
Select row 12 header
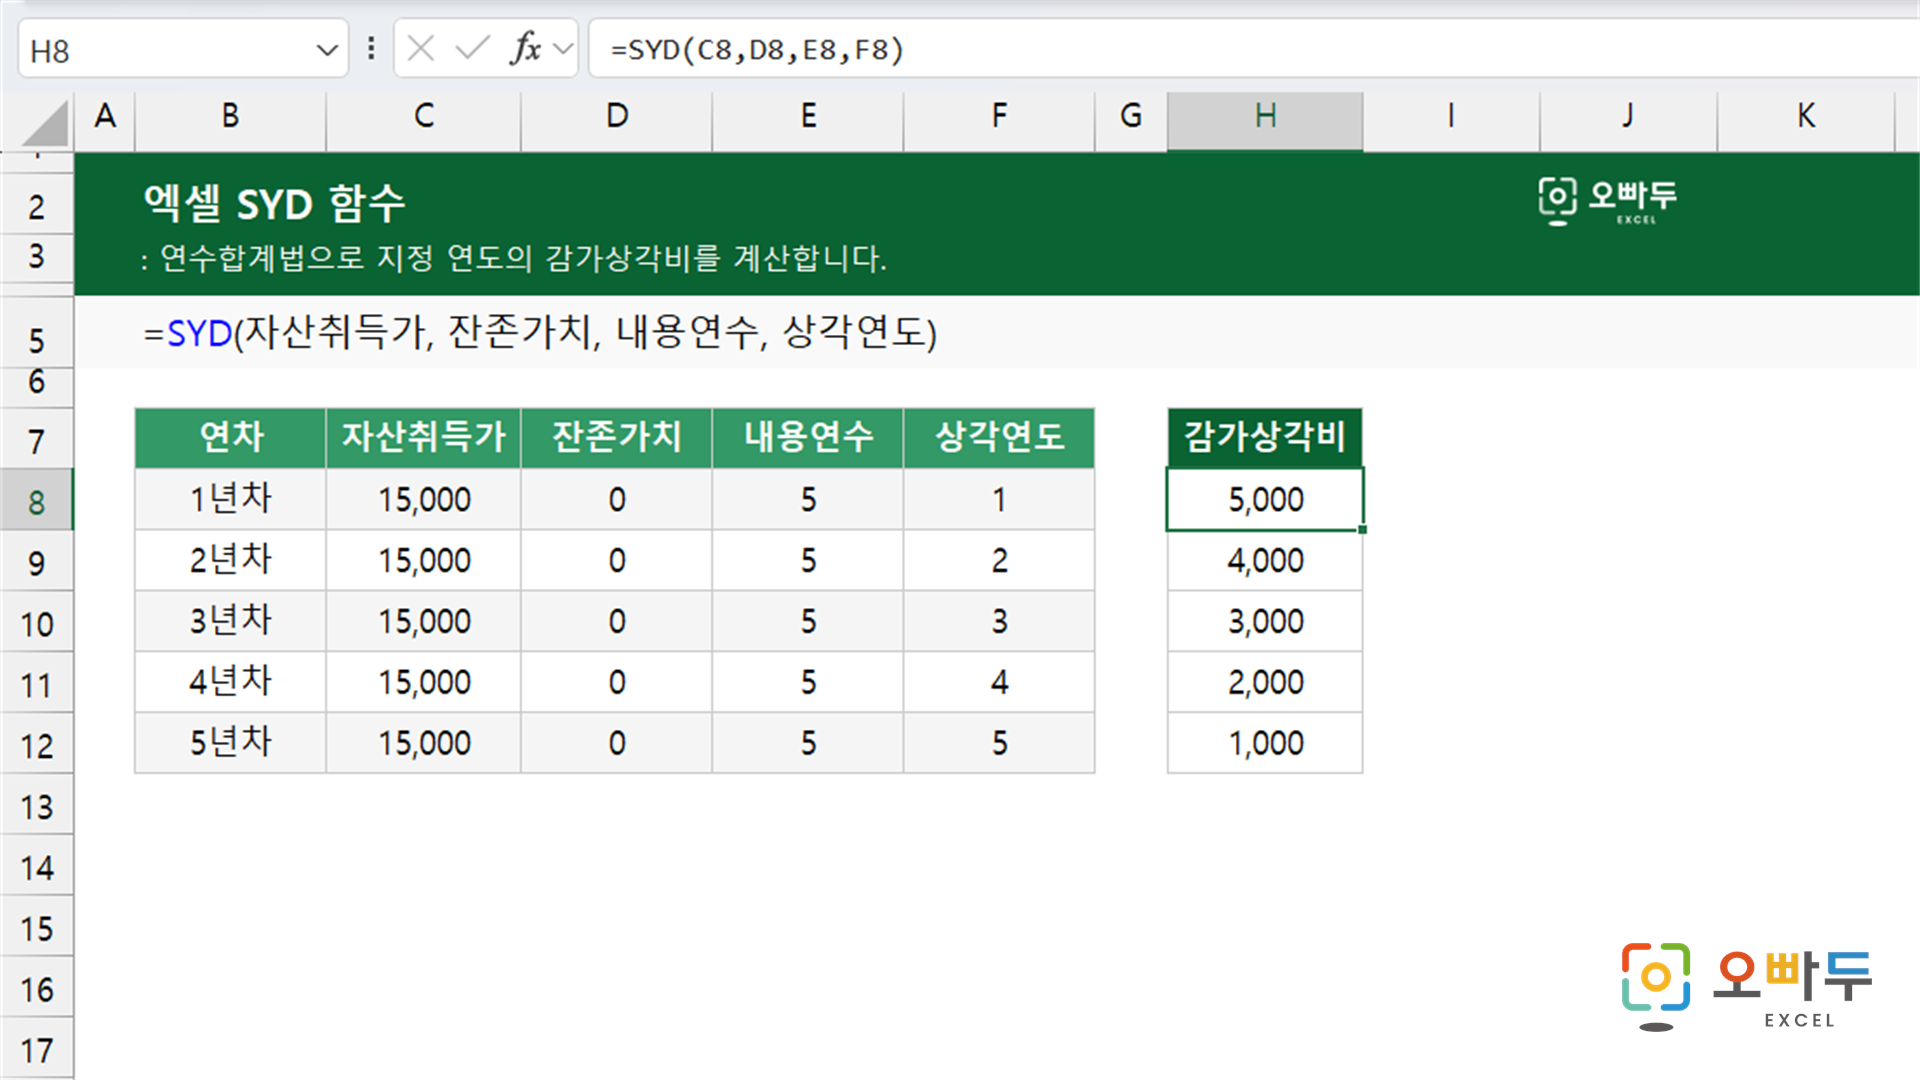(37, 745)
